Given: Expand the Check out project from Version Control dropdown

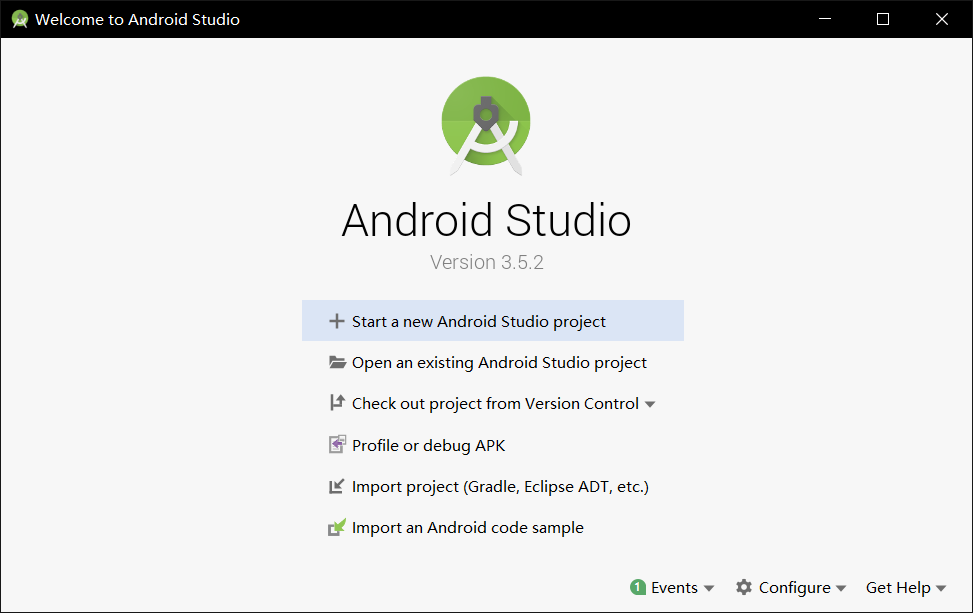Looking at the screenshot, I should coord(651,403).
